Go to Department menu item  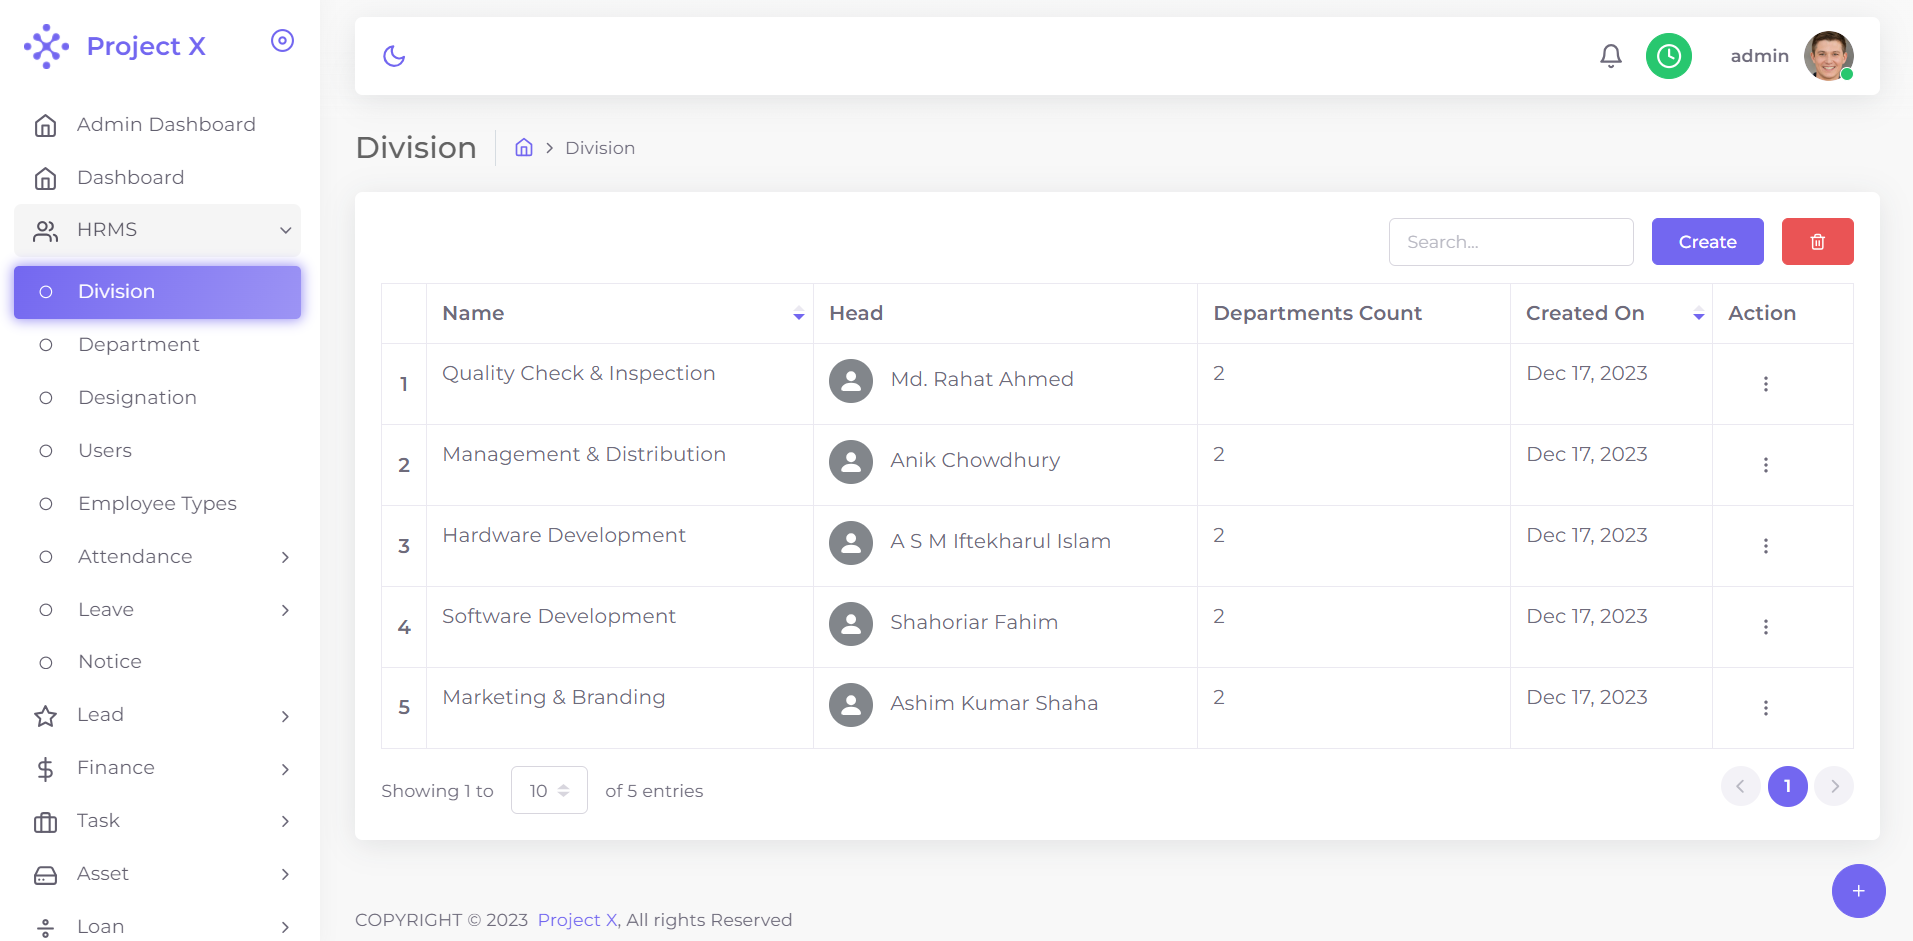(x=158, y=345)
